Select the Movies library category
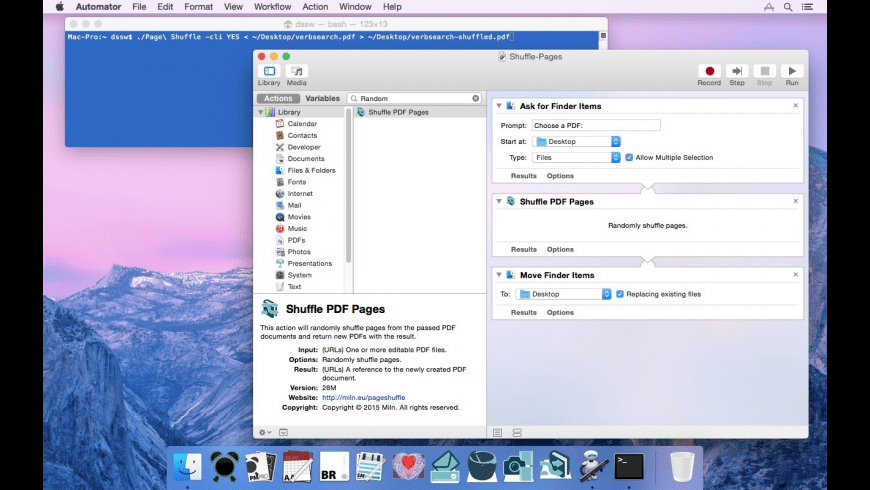Viewport: 870px width, 490px height. pos(299,217)
